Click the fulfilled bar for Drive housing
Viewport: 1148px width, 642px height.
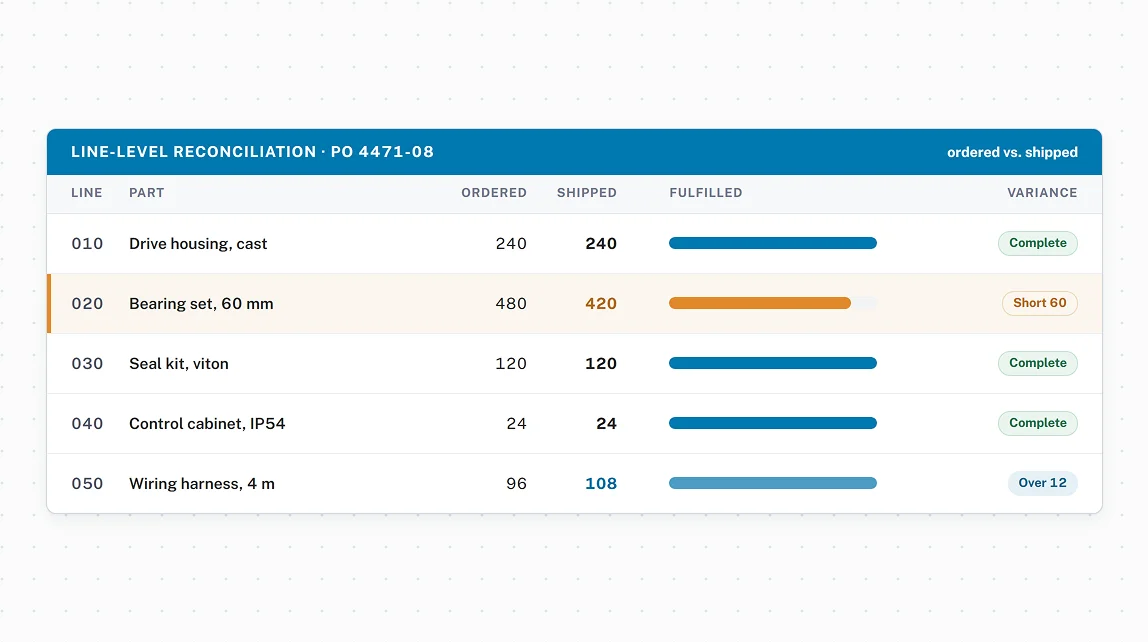(772, 243)
